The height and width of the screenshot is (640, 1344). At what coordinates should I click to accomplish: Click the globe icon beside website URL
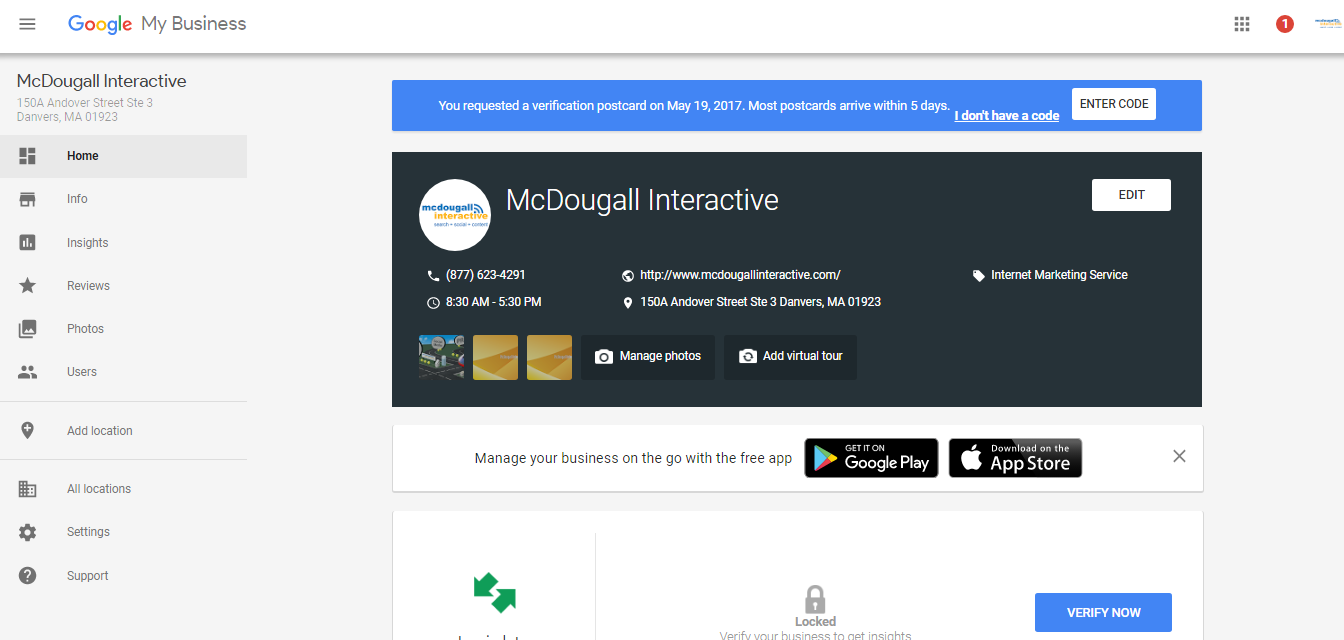coord(628,275)
